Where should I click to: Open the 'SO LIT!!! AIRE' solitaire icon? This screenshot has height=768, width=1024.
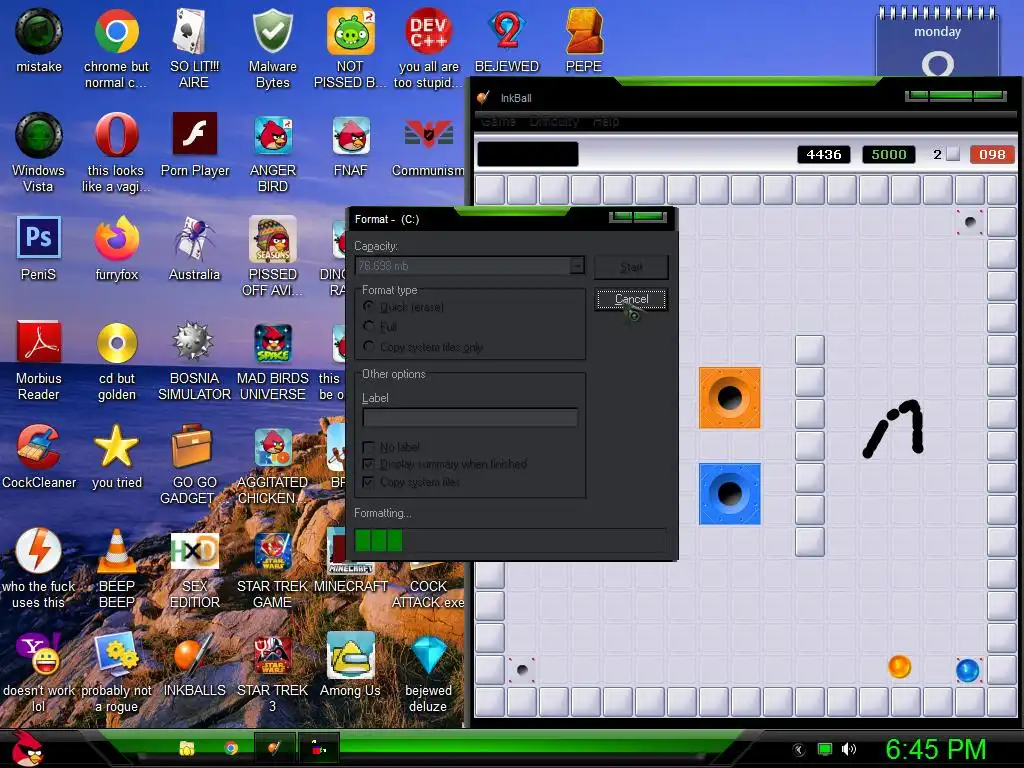(x=194, y=48)
